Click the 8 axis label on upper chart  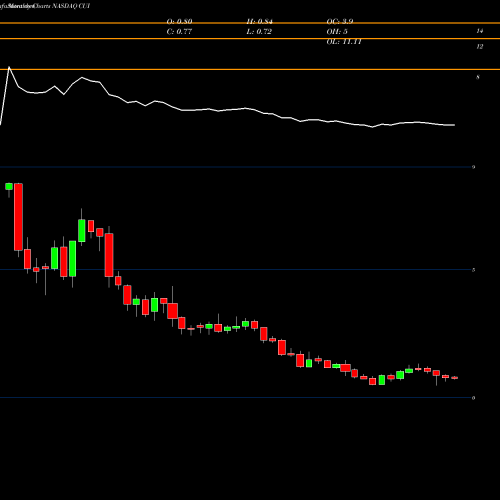pos(478,77)
